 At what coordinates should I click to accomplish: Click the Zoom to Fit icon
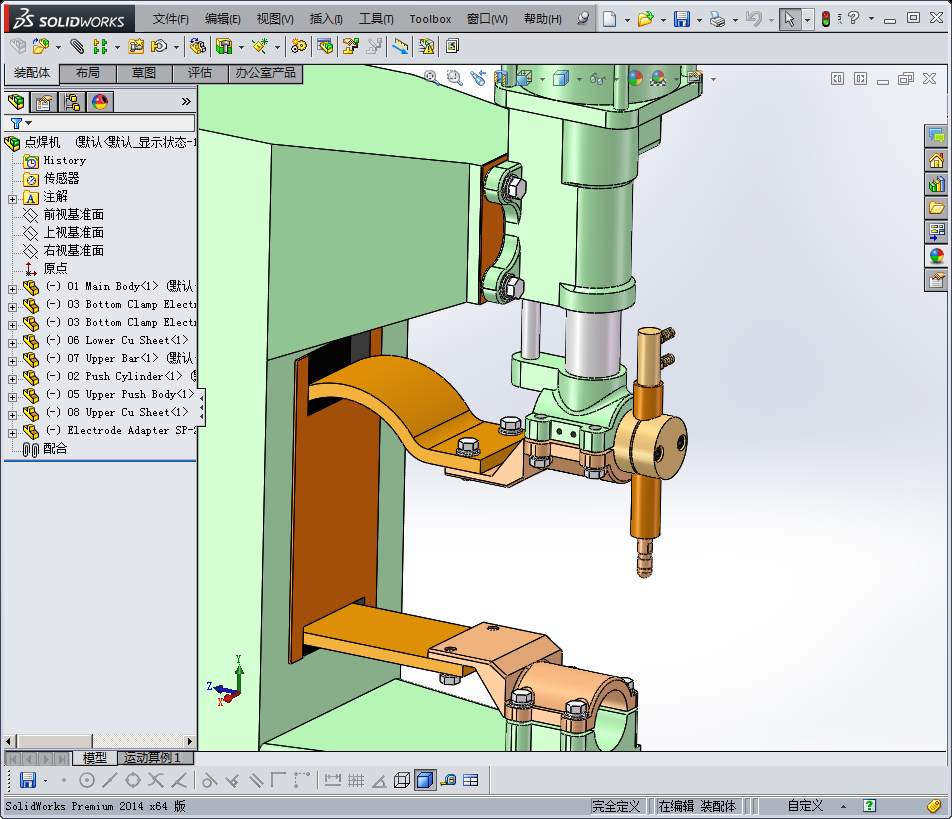click(431, 78)
